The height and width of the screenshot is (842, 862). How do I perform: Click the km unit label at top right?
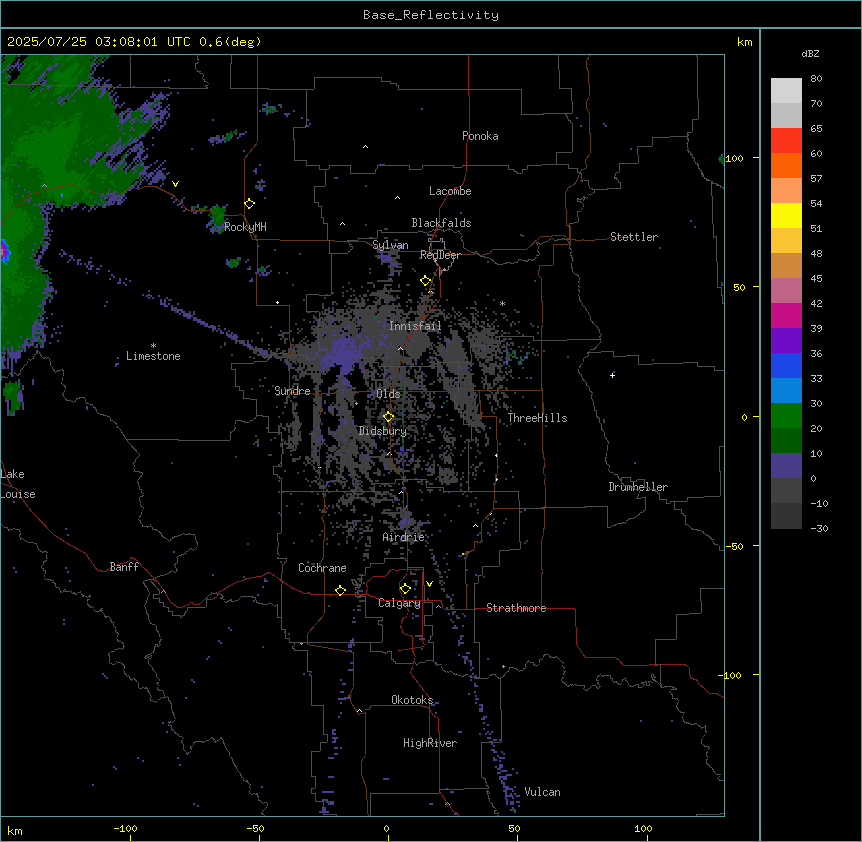coord(744,42)
